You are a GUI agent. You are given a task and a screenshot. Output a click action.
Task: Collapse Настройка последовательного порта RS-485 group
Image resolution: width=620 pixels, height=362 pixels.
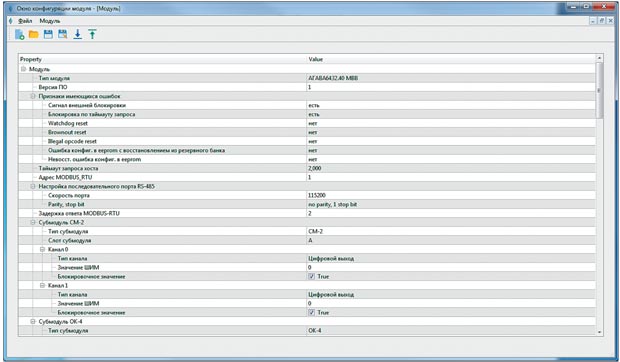[33, 186]
